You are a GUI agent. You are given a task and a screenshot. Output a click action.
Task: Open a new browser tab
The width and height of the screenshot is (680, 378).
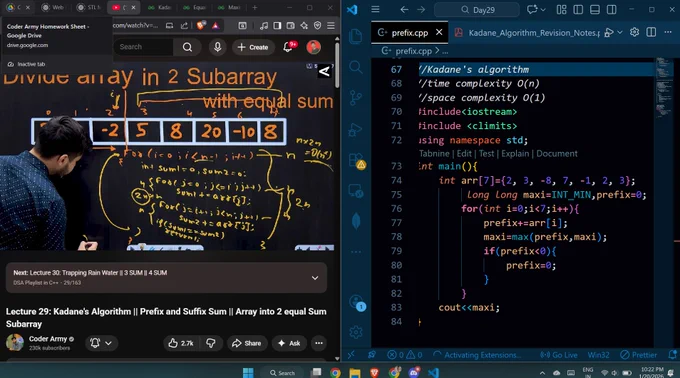[255, 7]
